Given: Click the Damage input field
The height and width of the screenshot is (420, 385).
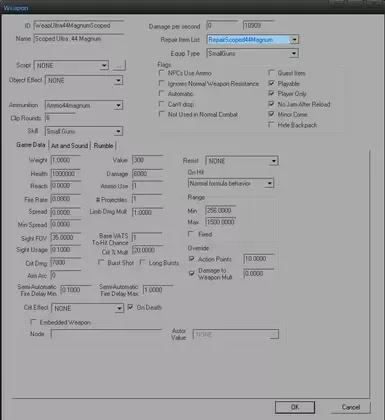Looking at the screenshot, I should click(147, 174).
